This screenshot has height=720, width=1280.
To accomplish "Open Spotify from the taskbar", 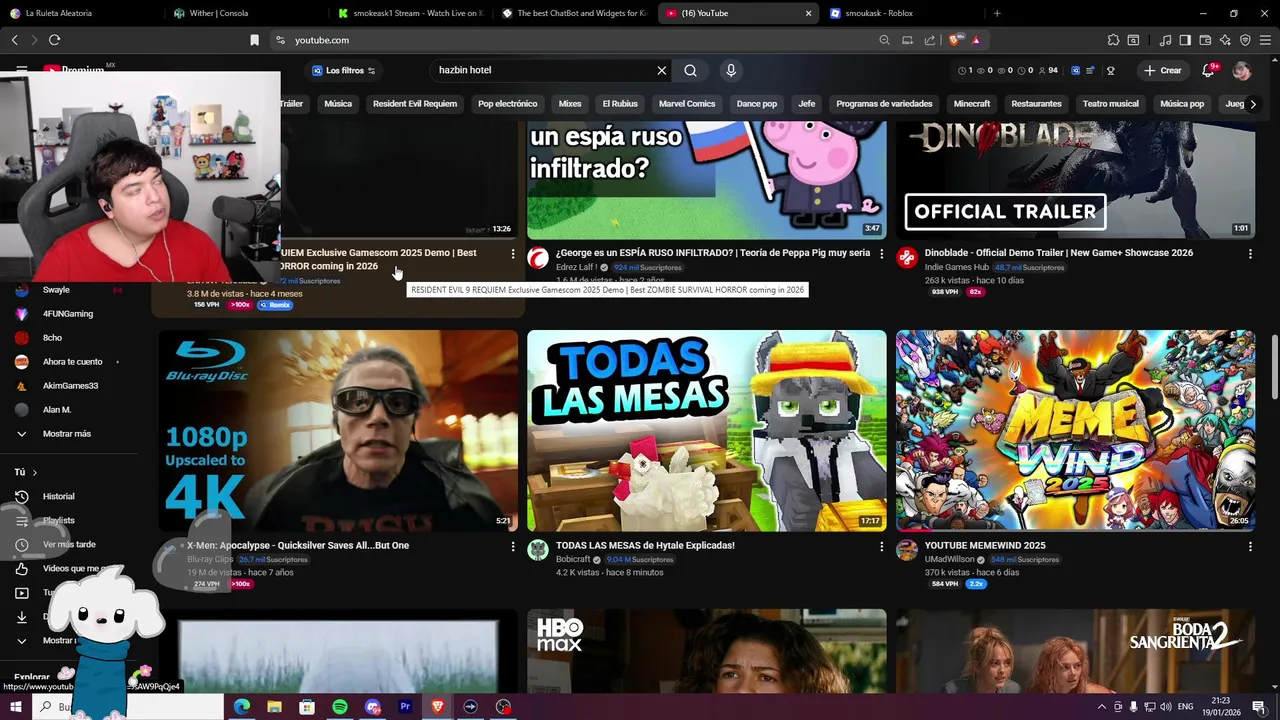I will [x=340, y=707].
